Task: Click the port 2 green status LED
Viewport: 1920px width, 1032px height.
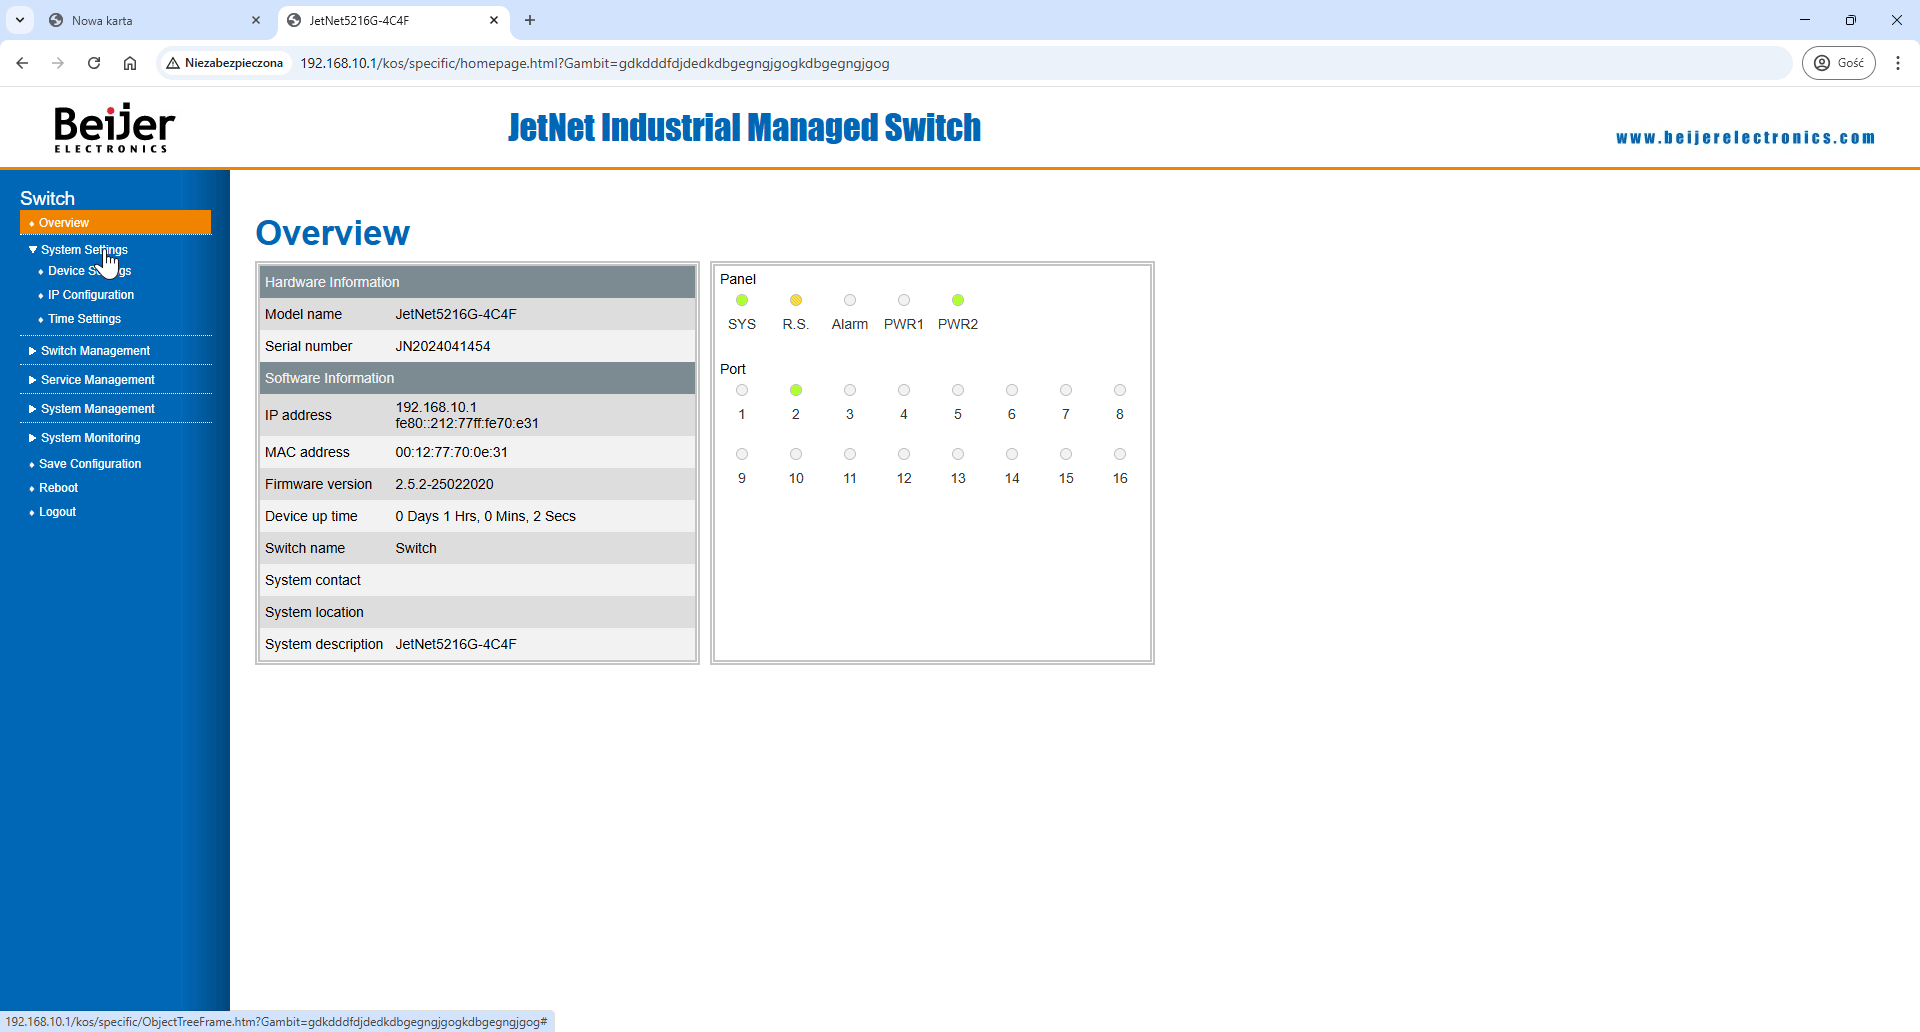Action: click(796, 390)
